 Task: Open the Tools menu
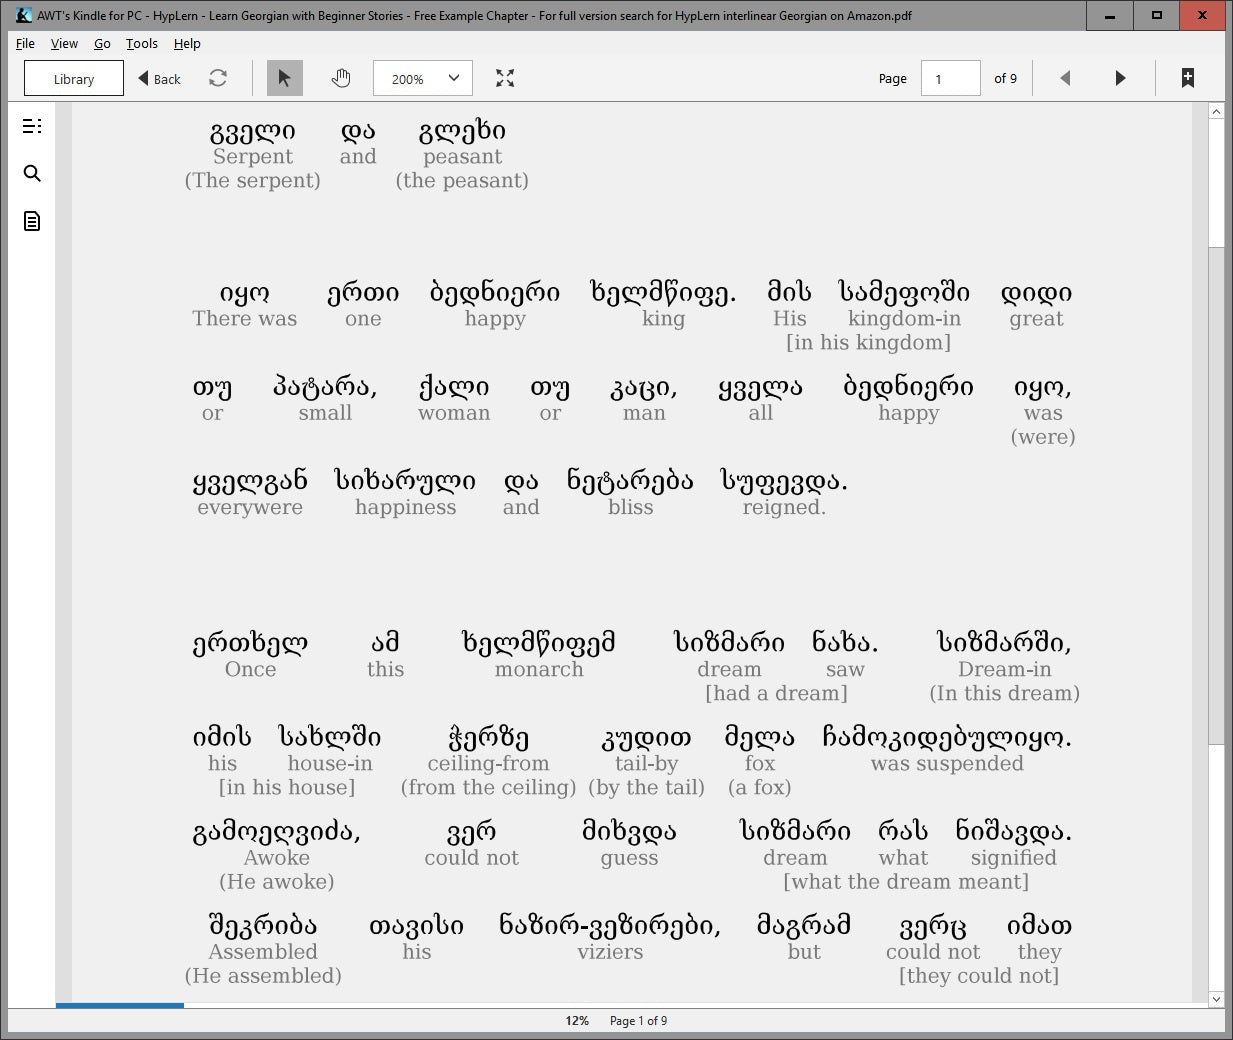click(141, 43)
